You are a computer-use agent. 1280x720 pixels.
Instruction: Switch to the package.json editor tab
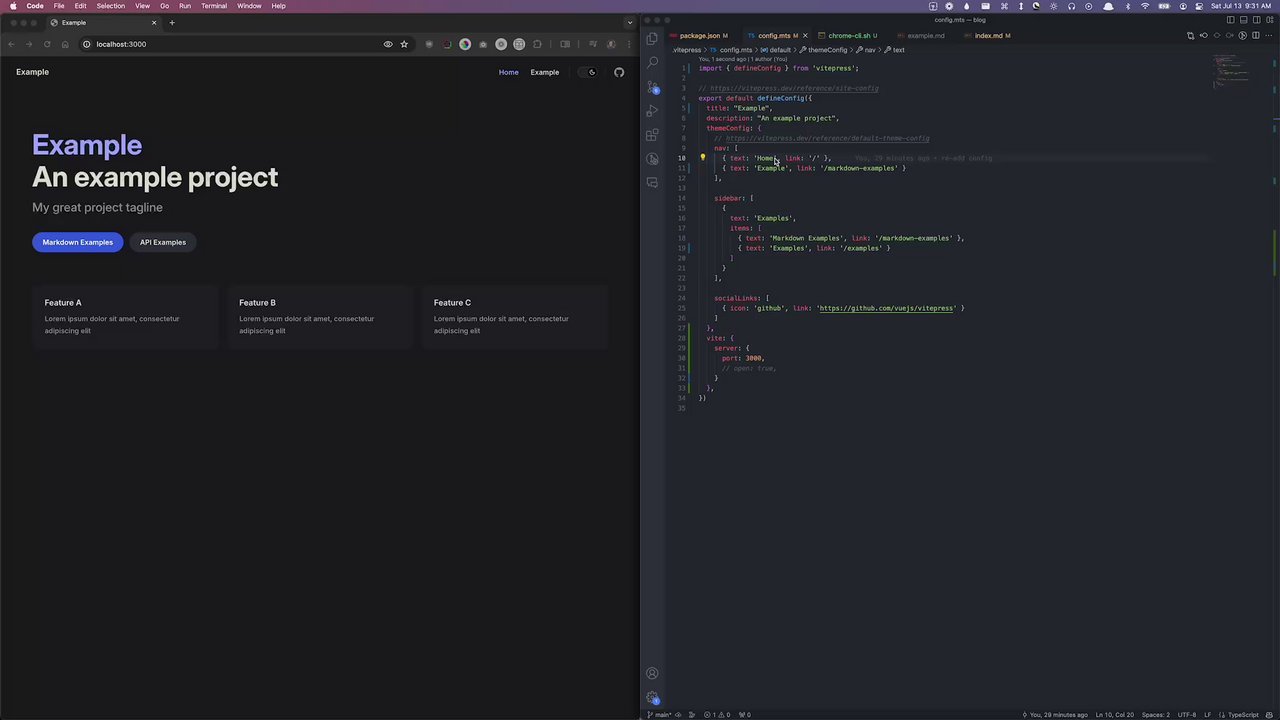pyautogui.click(x=700, y=36)
